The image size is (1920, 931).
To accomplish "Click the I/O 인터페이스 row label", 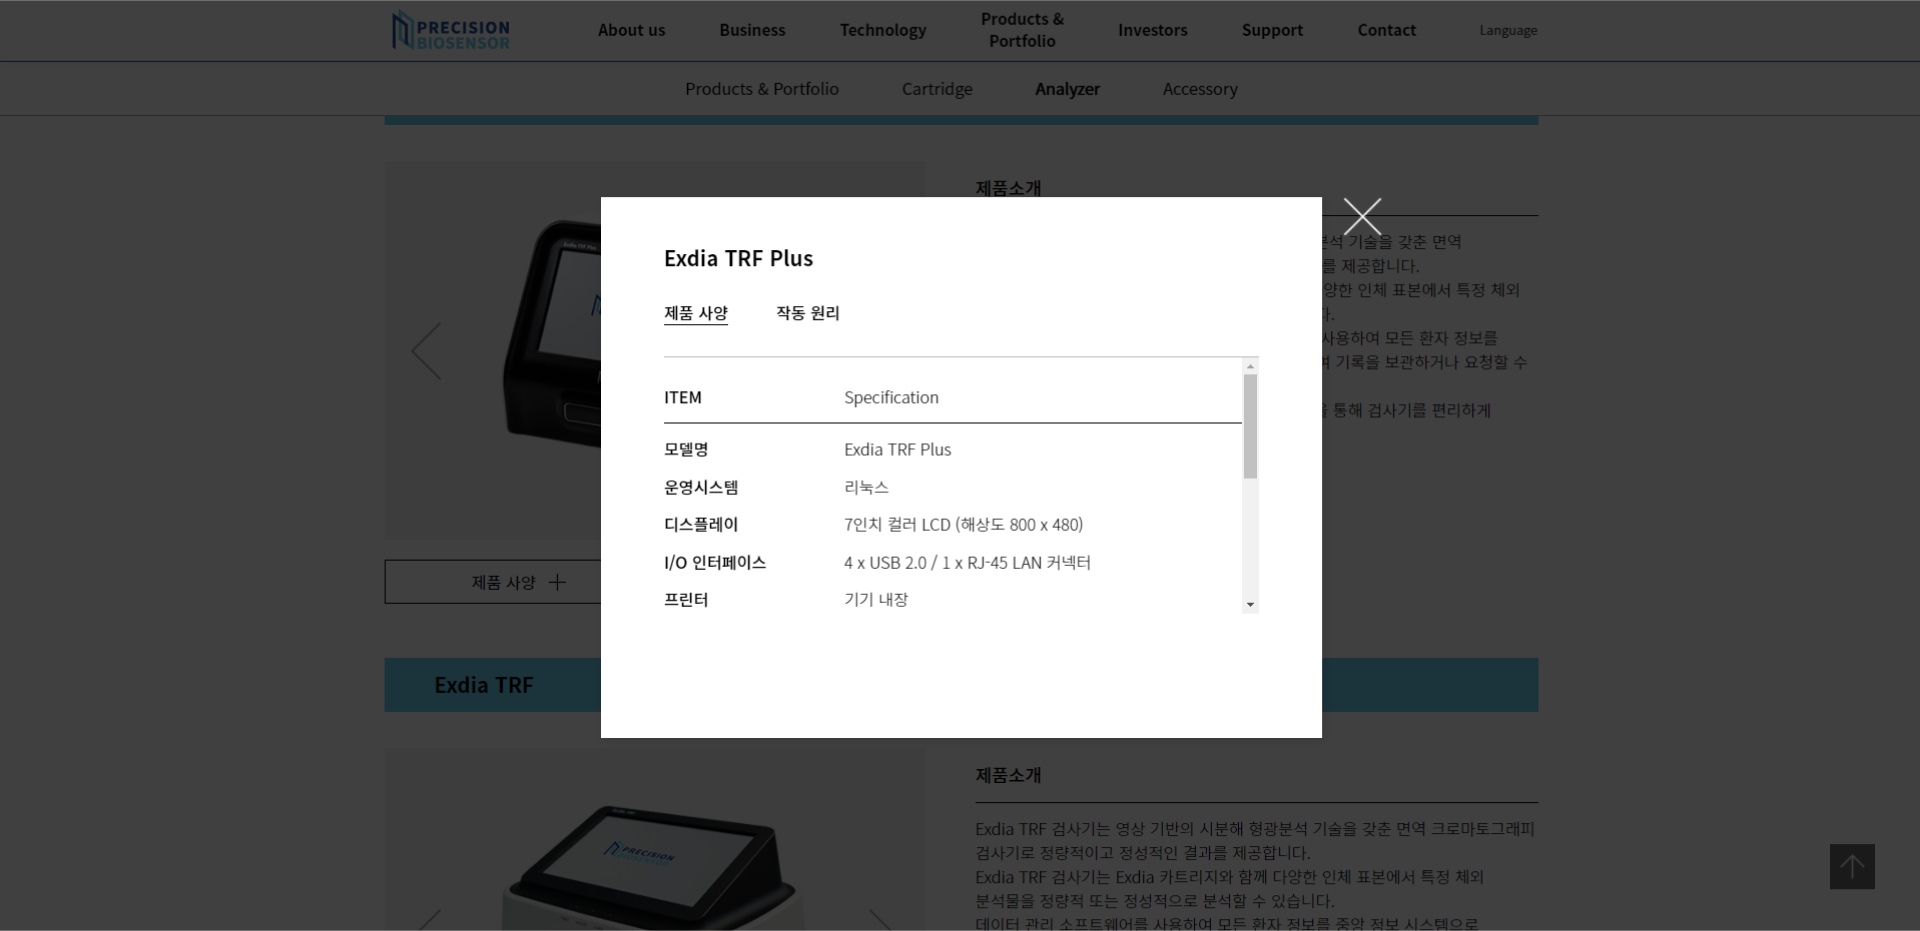I will pos(715,563).
